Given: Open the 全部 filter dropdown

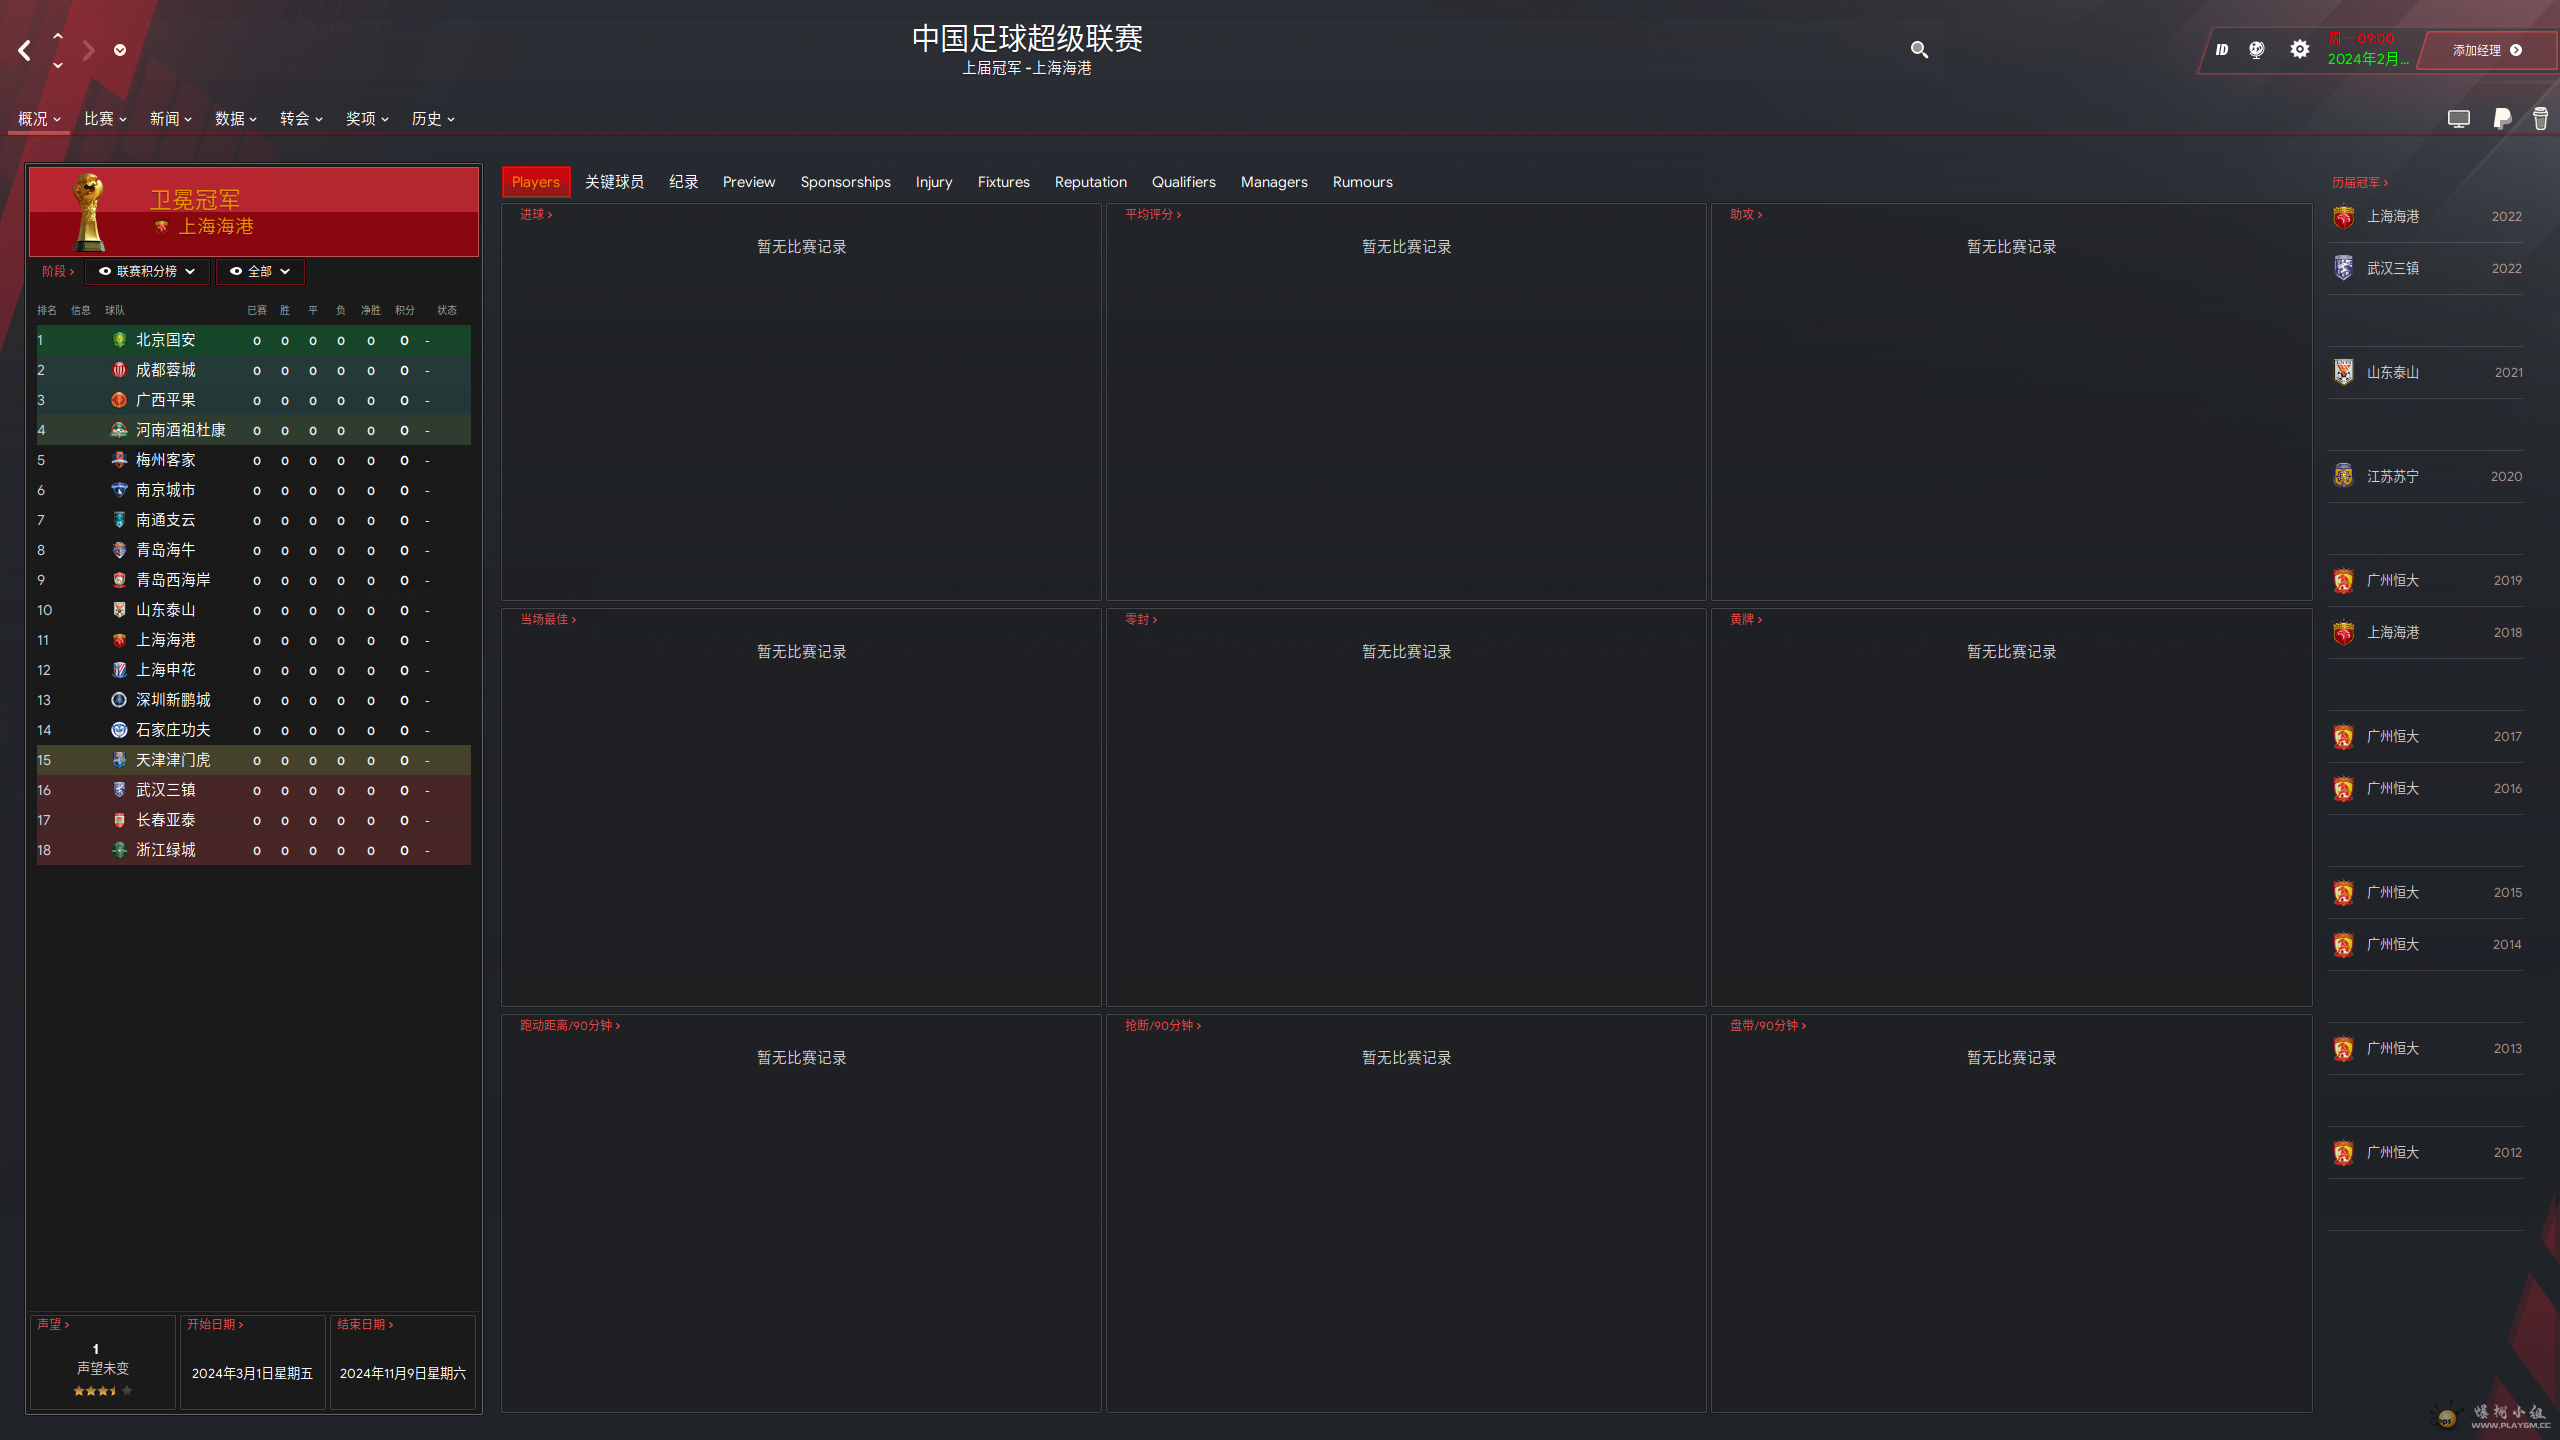Looking at the screenshot, I should point(260,271).
